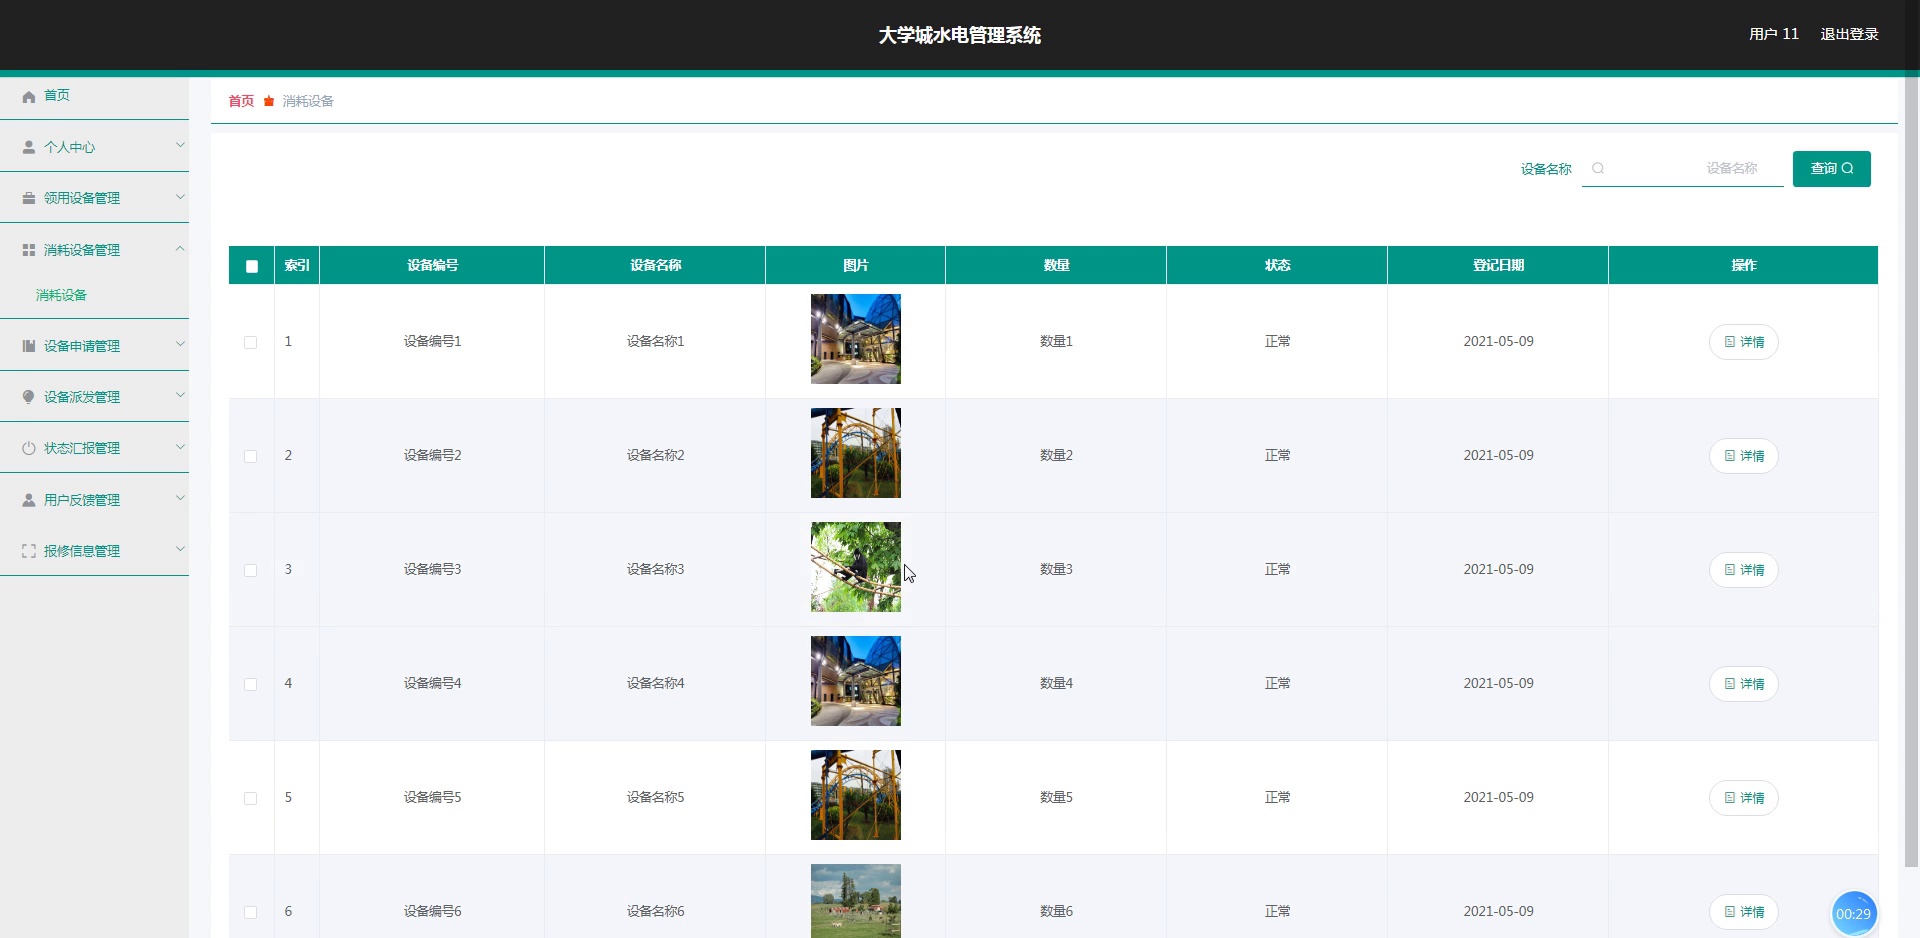The height and width of the screenshot is (938, 1920).
Task: Open 详情 for 设备编号1
Action: 1743,342
